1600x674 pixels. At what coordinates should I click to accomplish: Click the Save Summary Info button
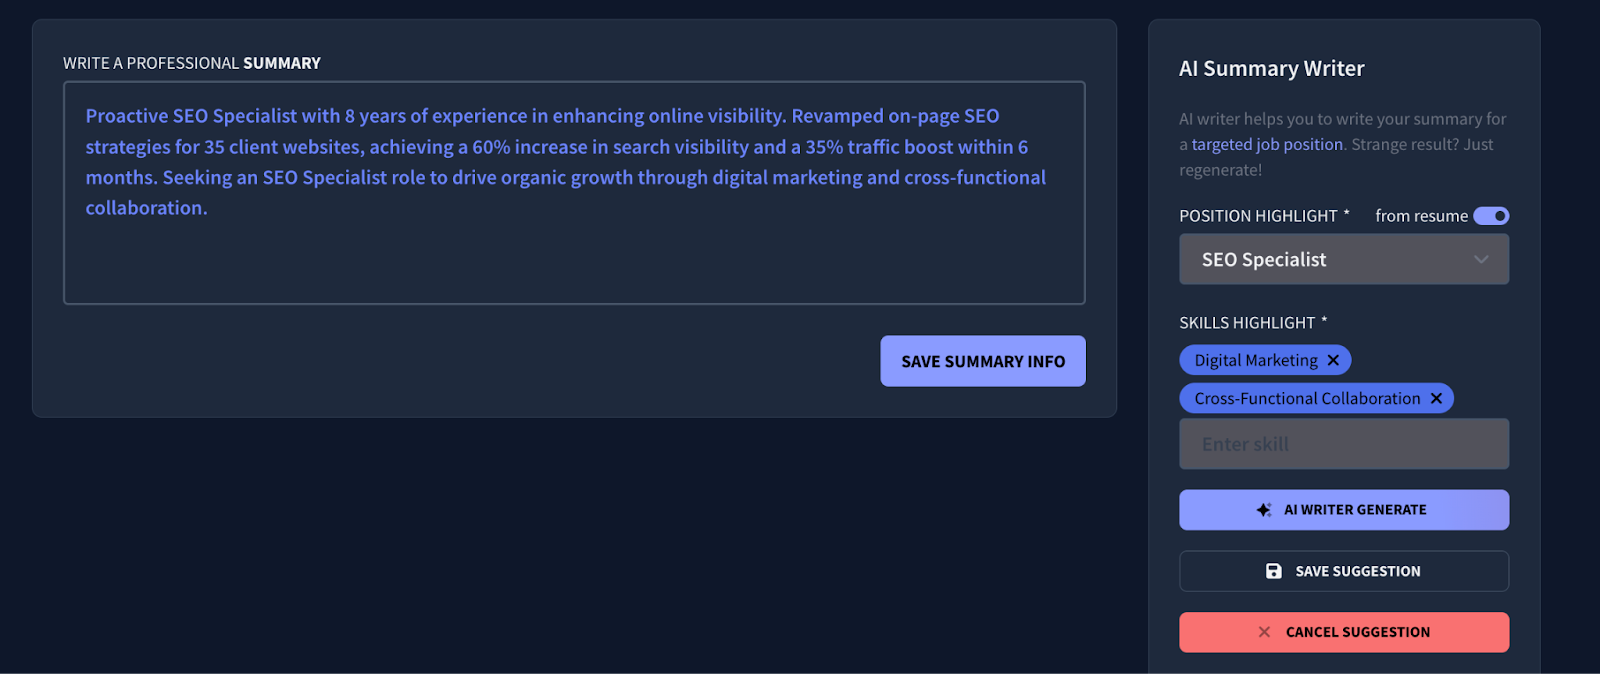click(981, 360)
